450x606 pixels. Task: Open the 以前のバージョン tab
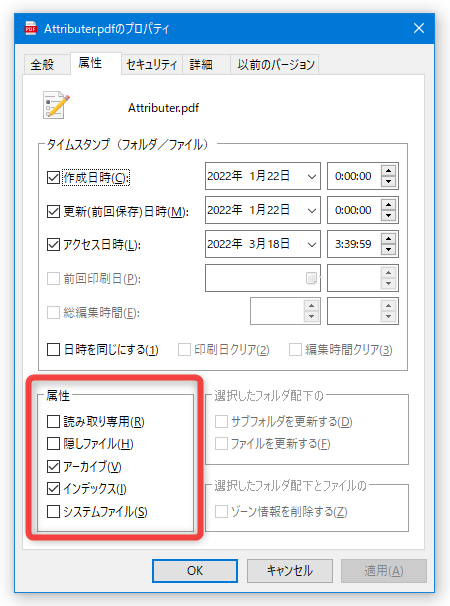click(x=274, y=65)
